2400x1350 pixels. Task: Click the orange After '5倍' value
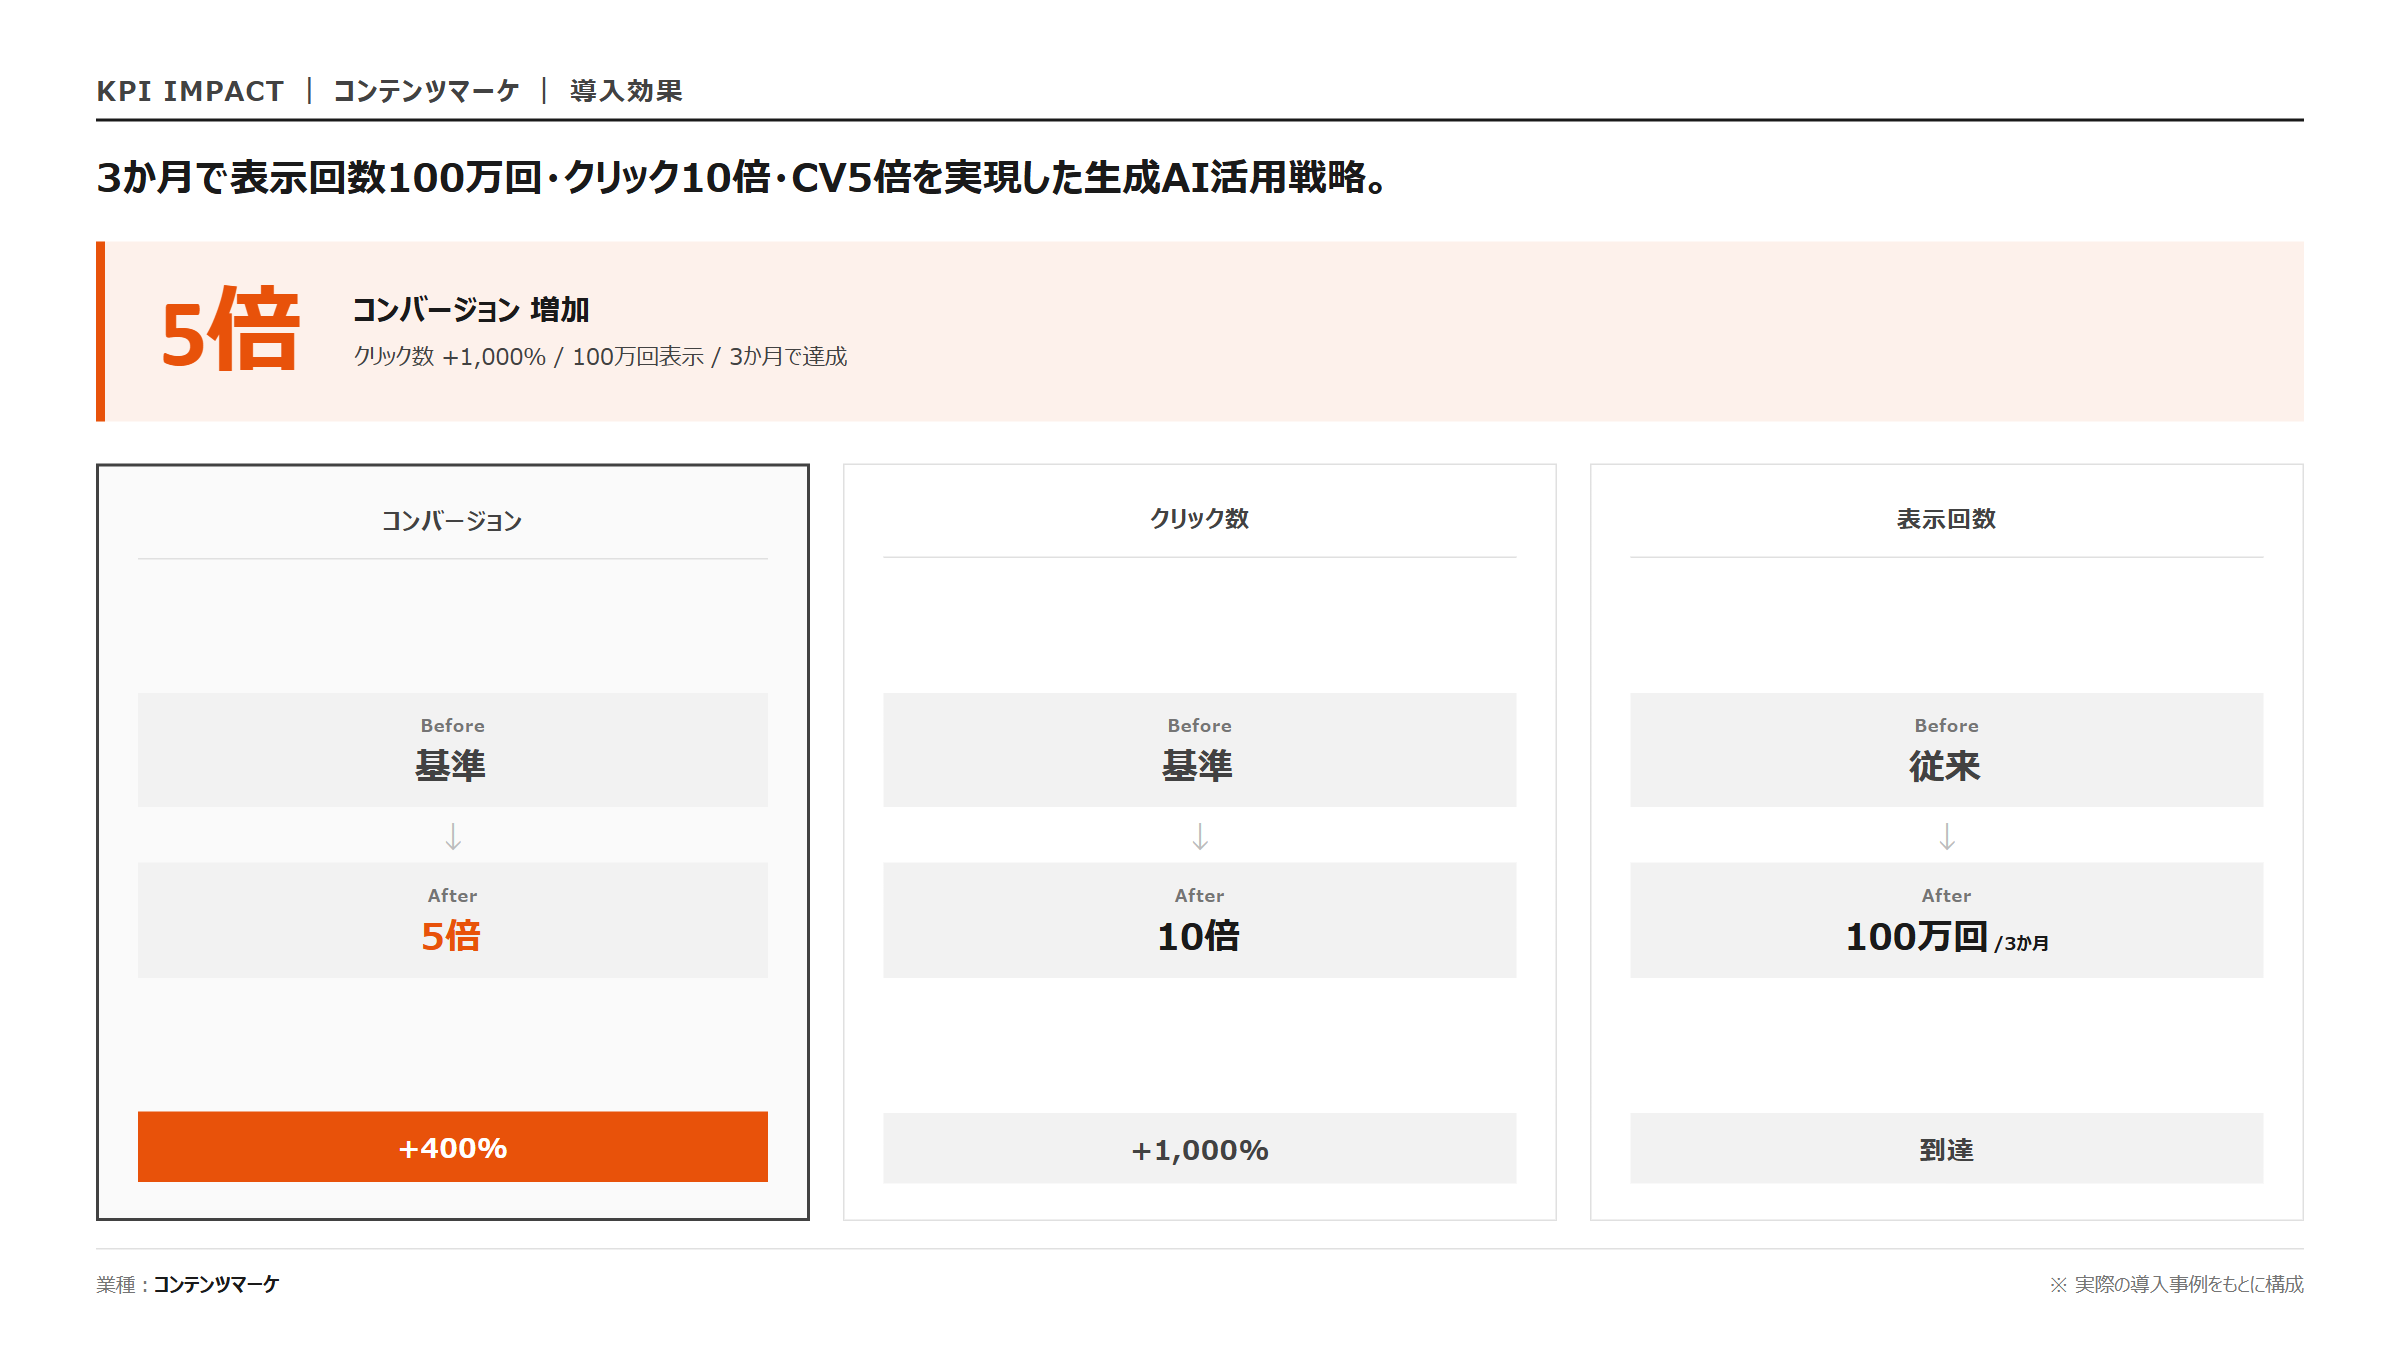tap(451, 937)
